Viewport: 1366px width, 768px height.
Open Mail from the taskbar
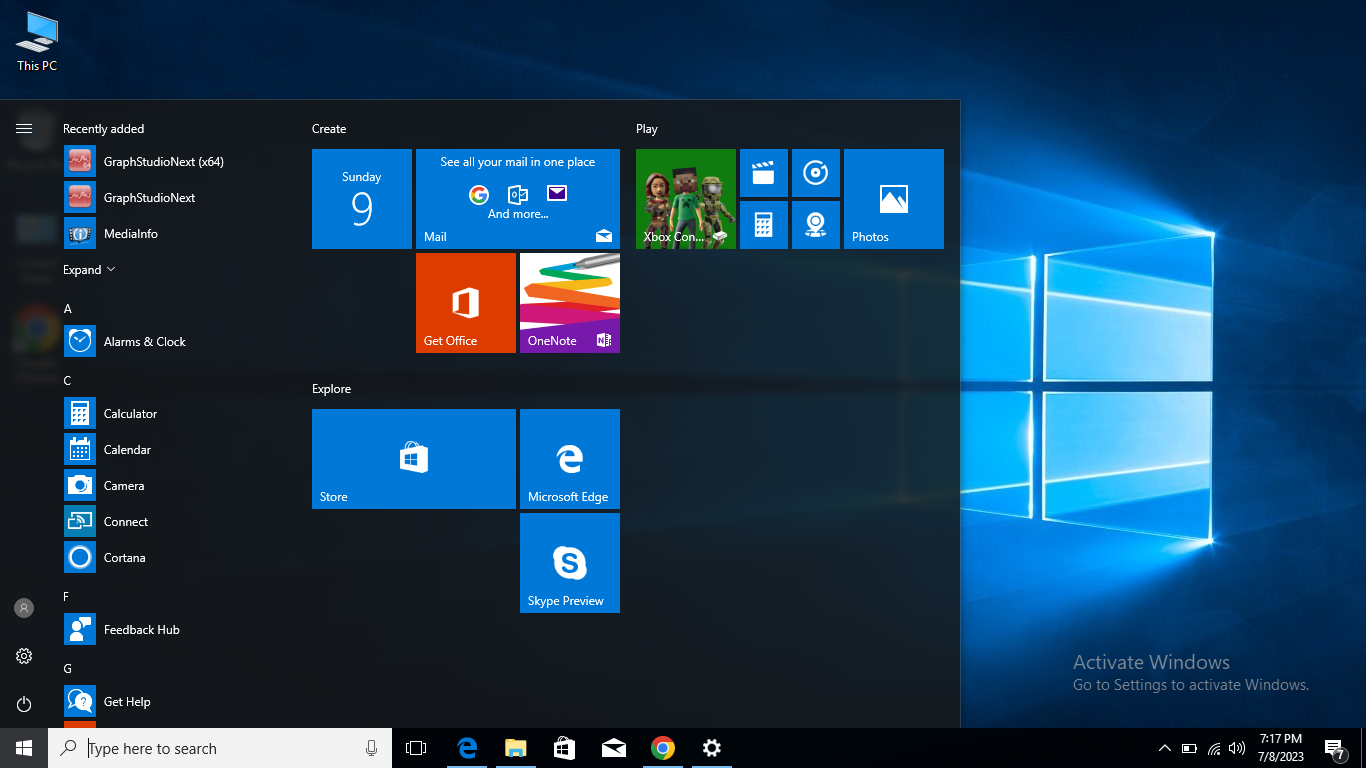point(613,748)
